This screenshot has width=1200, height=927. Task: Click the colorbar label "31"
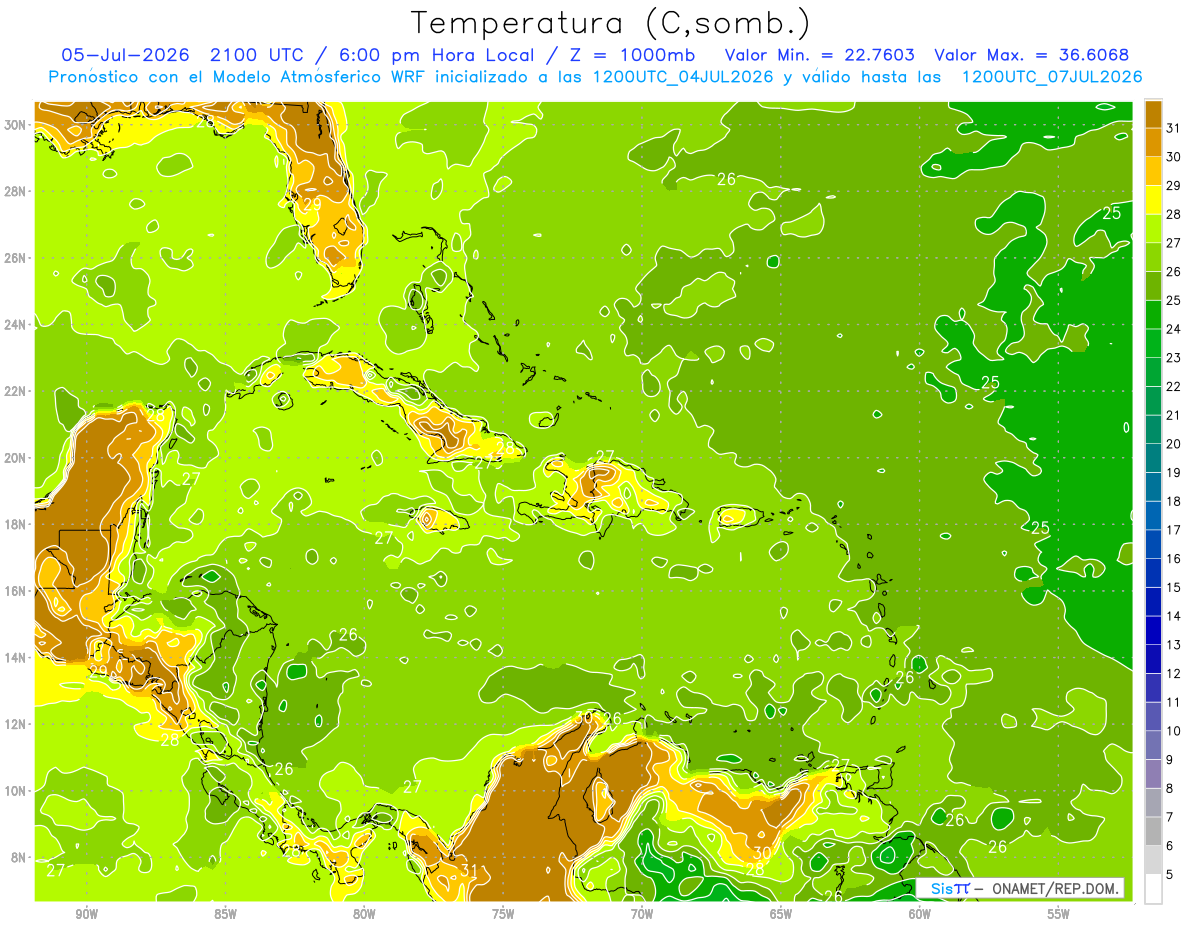pyautogui.click(x=1174, y=128)
